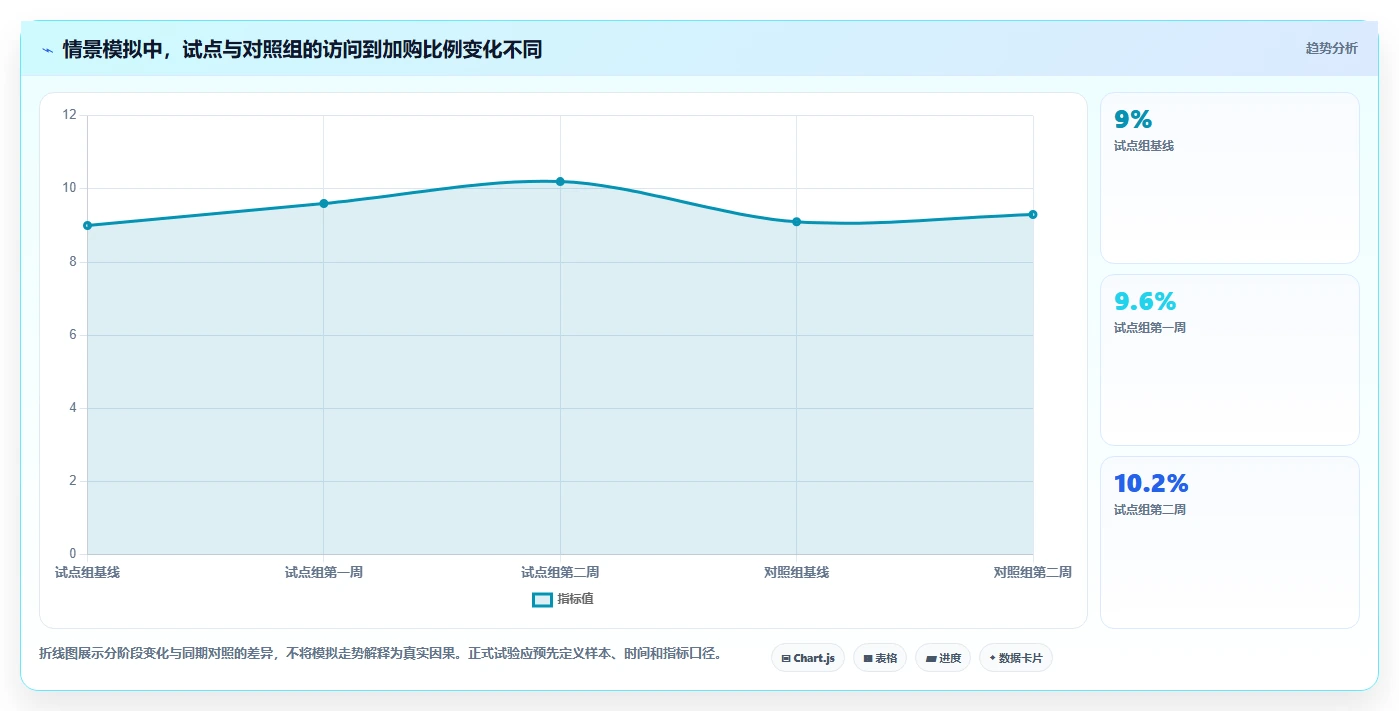Image resolution: width=1399 pixels, height=711 pixels.
Task: Click the data point for 试点组基线
Action: (87, 225)
